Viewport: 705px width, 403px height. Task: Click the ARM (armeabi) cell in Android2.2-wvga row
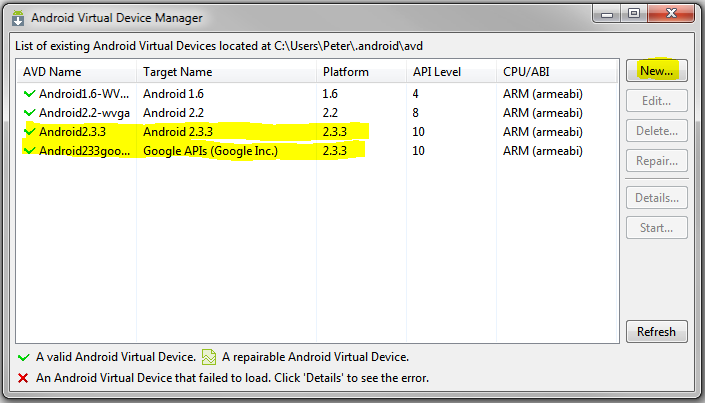point(543,112)
